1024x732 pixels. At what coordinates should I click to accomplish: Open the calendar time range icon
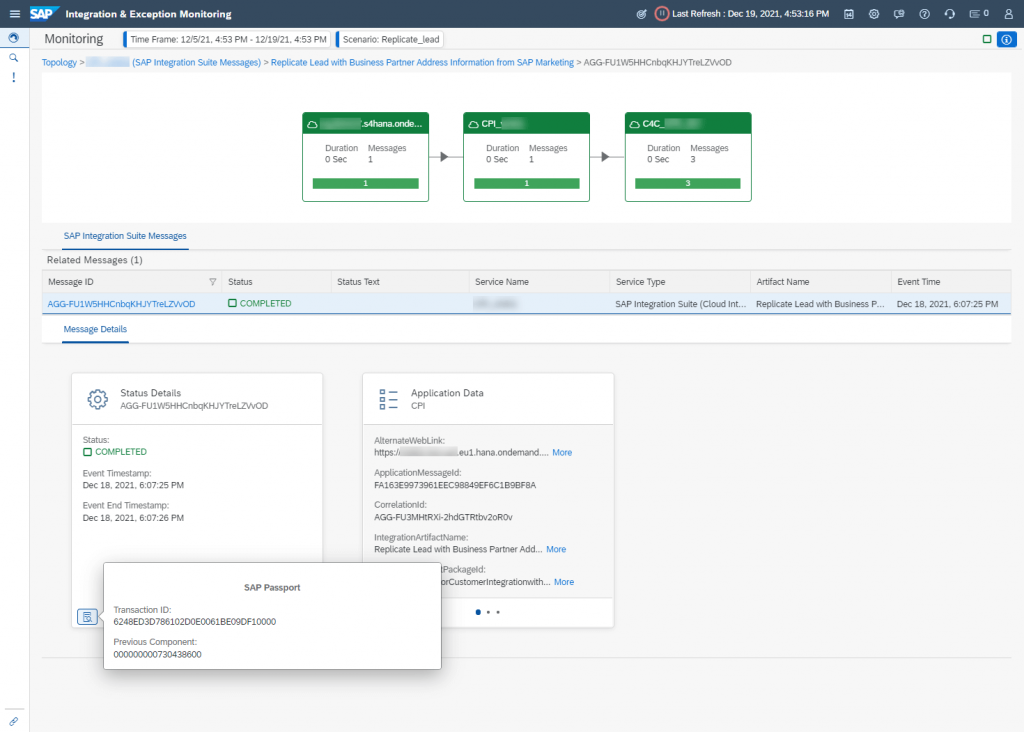point(849,14)
